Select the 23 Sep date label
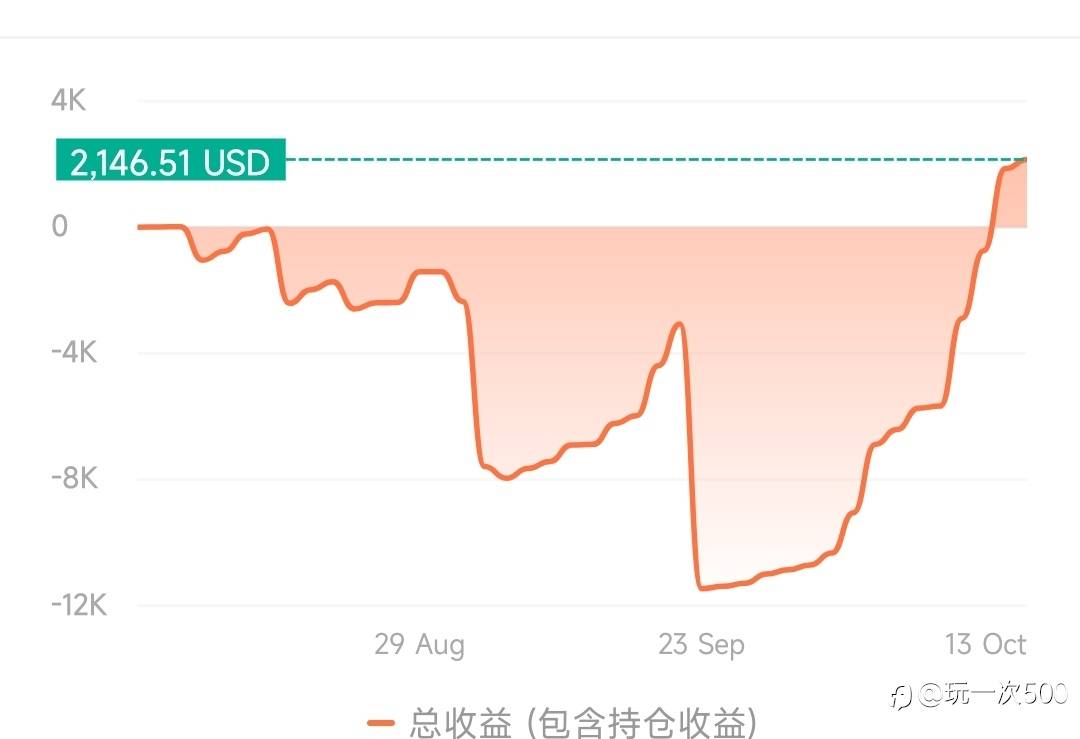This screenshot has width=1080, height=739. 701,645
